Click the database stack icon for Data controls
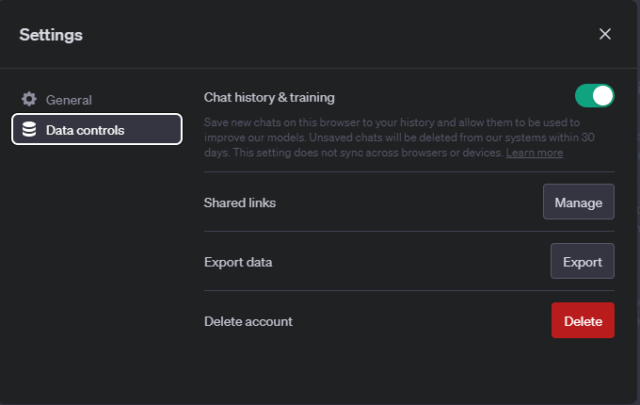Screen dimensions: 640x405 click(x=29, y=130)
